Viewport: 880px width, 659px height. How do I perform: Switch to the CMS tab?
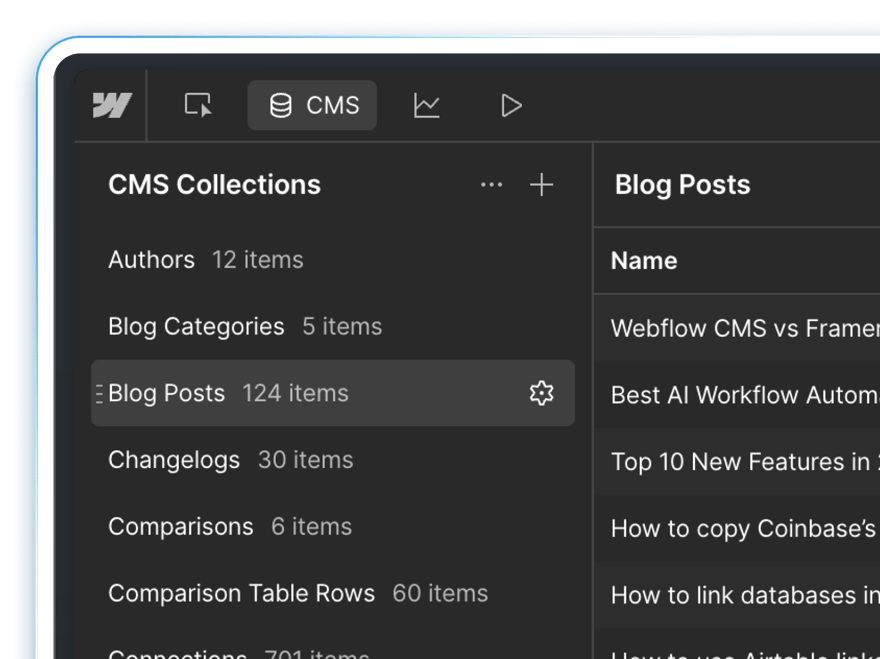[312, 106]
